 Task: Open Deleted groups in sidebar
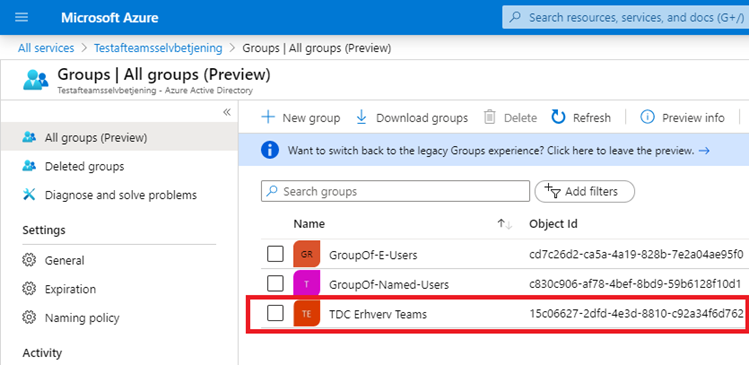pyautogui.click(x=84, y=166)
